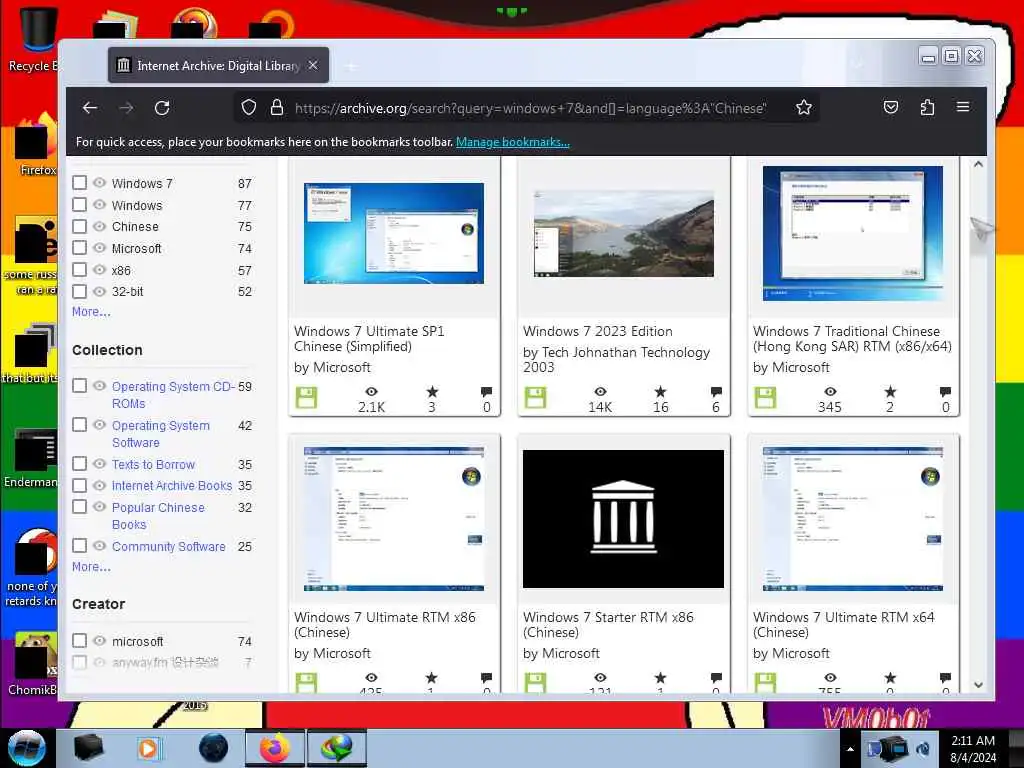1024x768 pixels.
Task: Select the Internet Archive: Digital Library tab
Action: pyautogui.click(x=219, y=65)
